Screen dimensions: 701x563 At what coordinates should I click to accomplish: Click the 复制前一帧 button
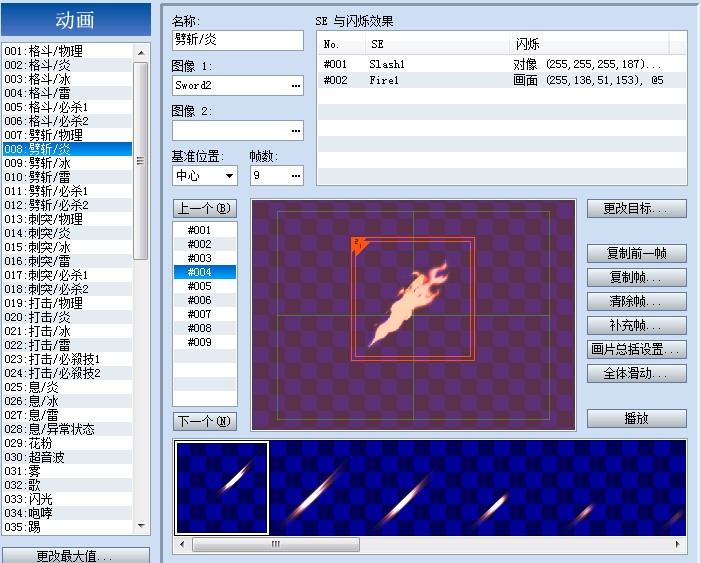point(637,254)
